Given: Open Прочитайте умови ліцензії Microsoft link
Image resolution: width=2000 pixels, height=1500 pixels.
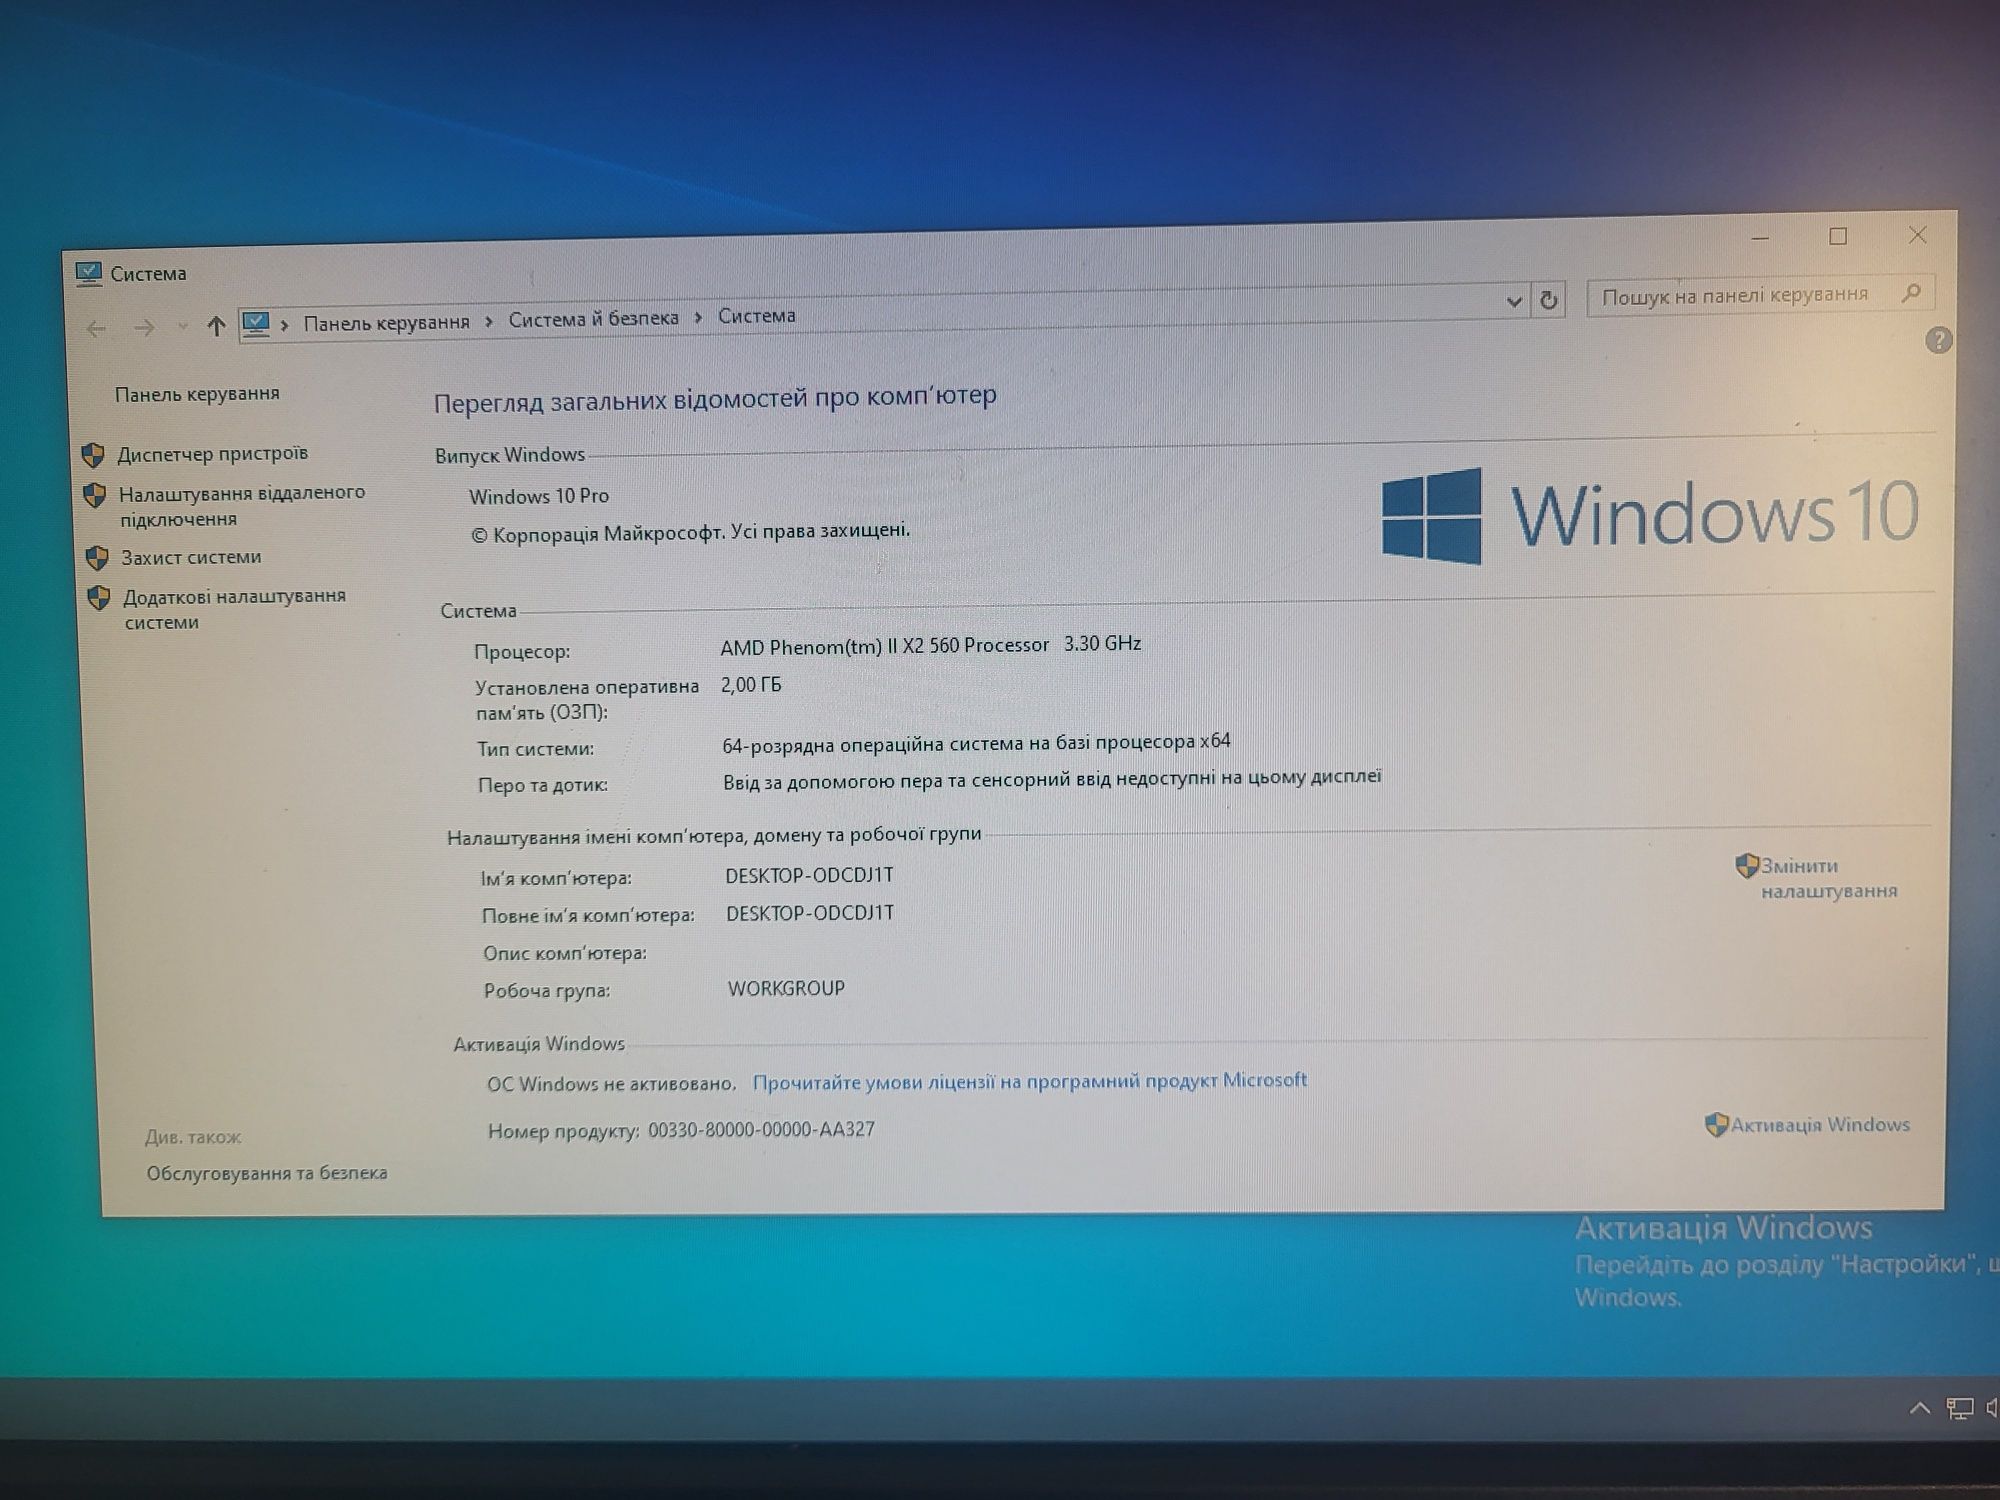Looking at the screenshot, I should 1029,1081.
